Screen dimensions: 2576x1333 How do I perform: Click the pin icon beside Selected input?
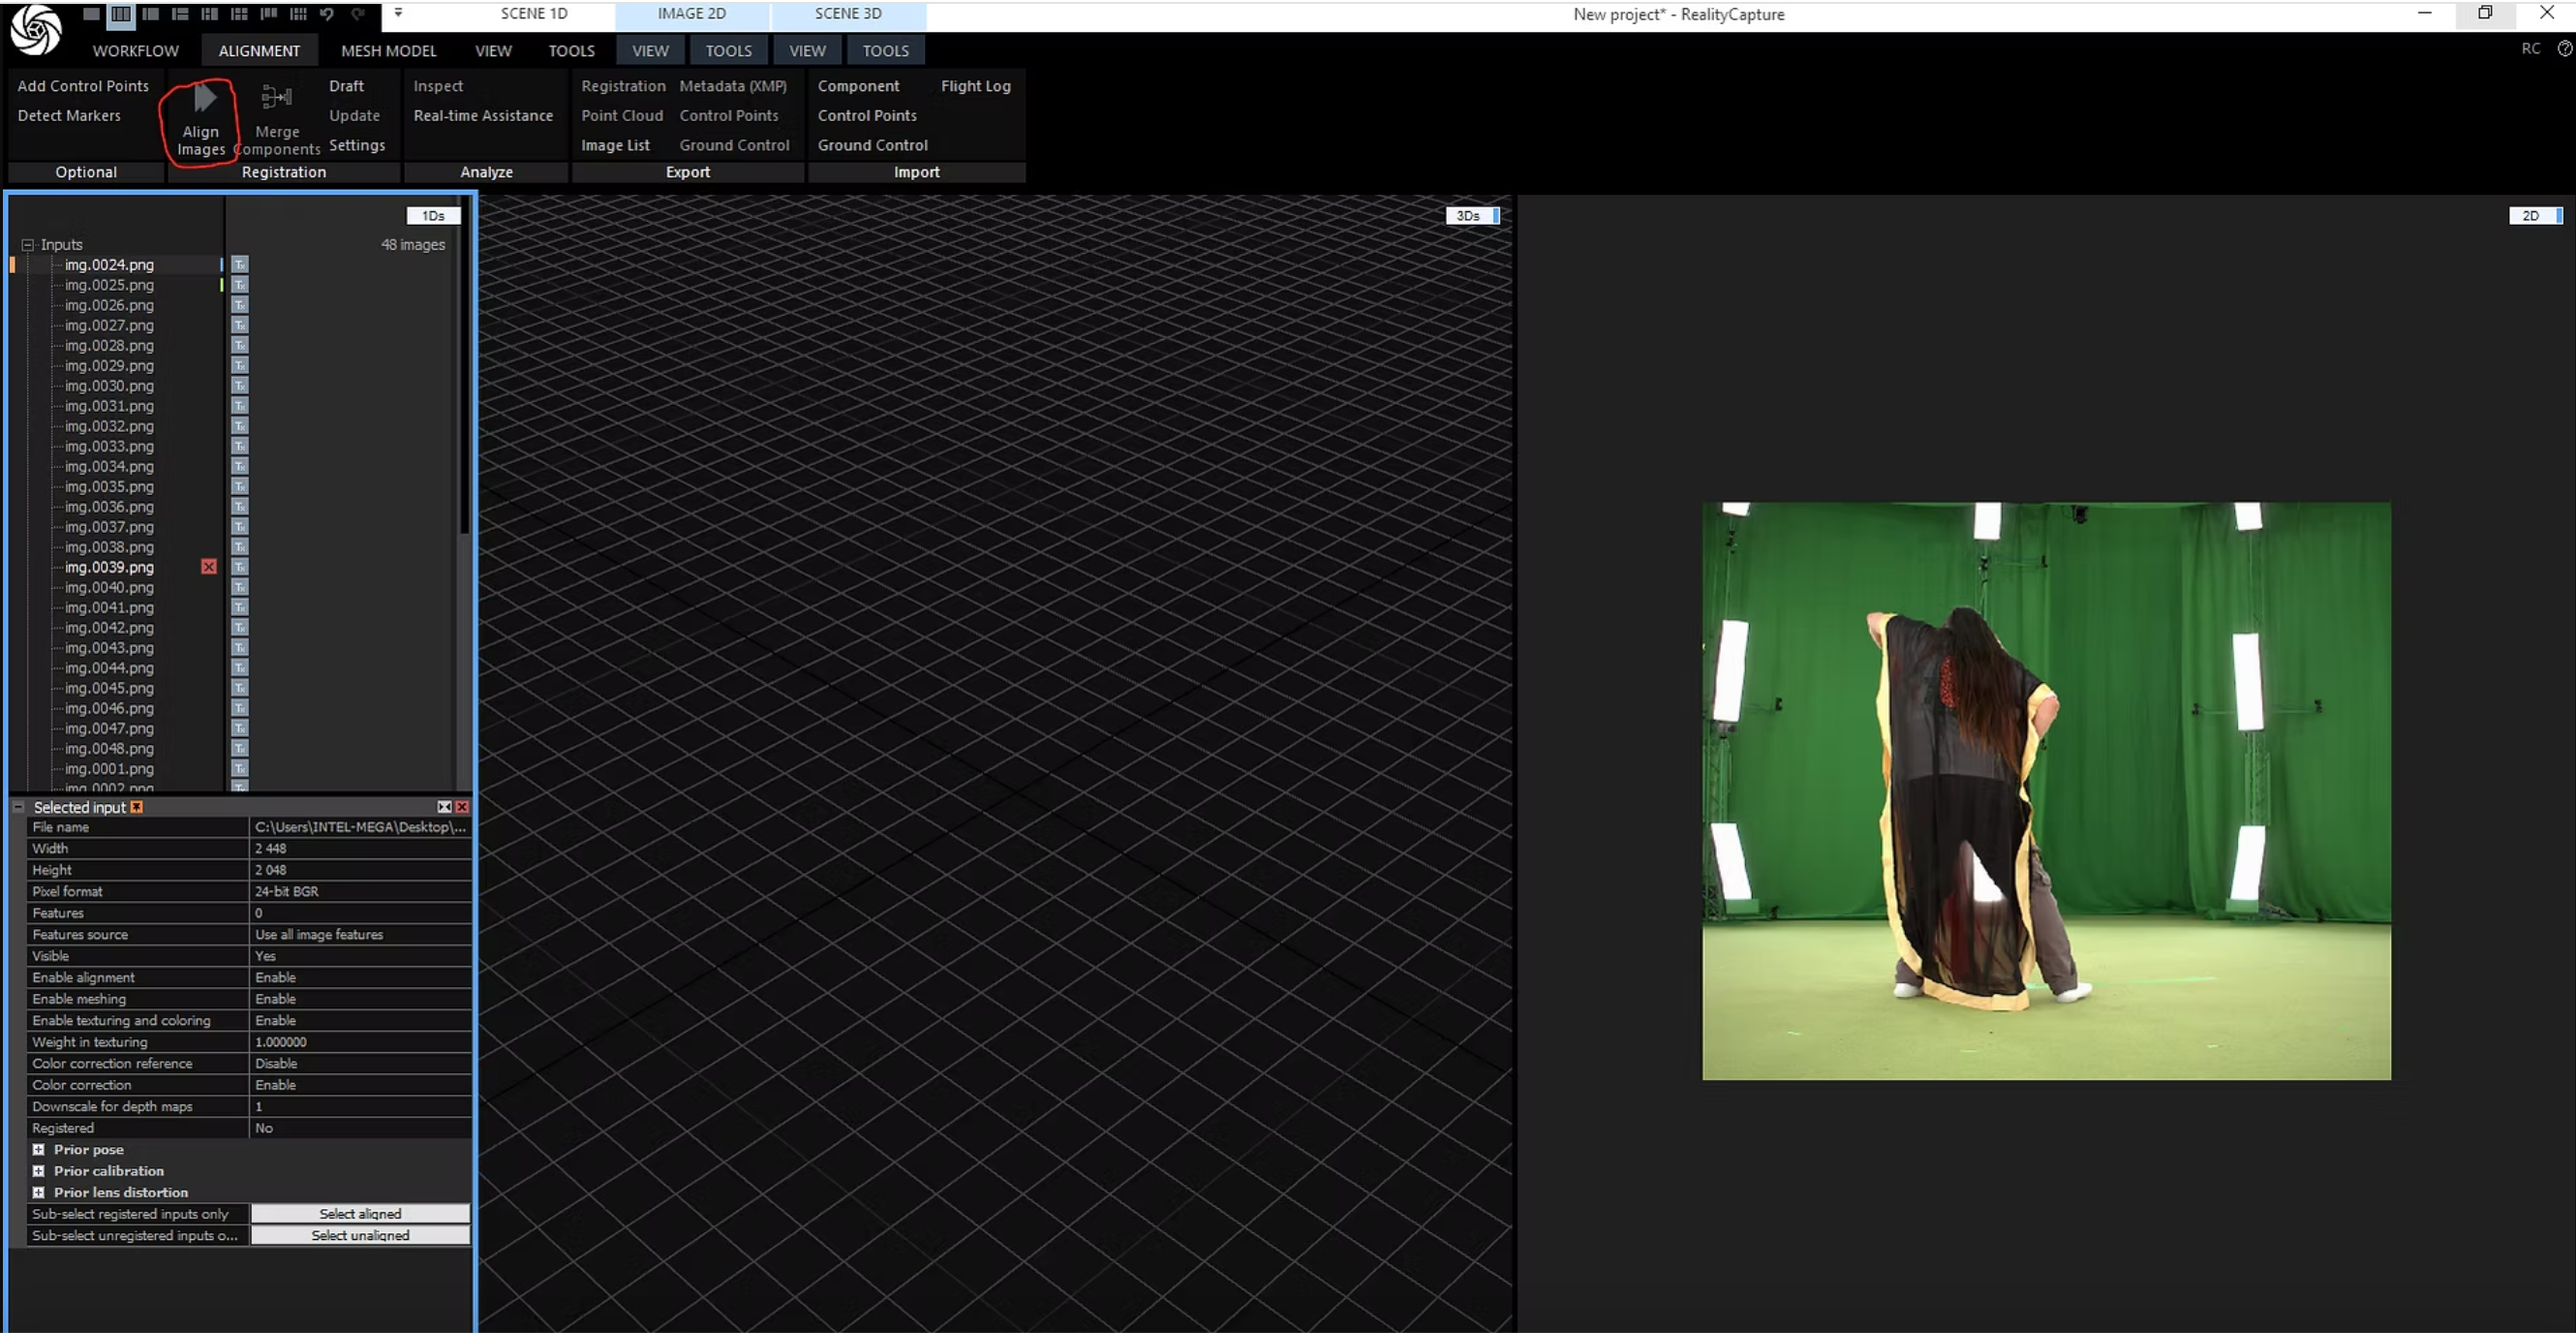click(137, 807)
